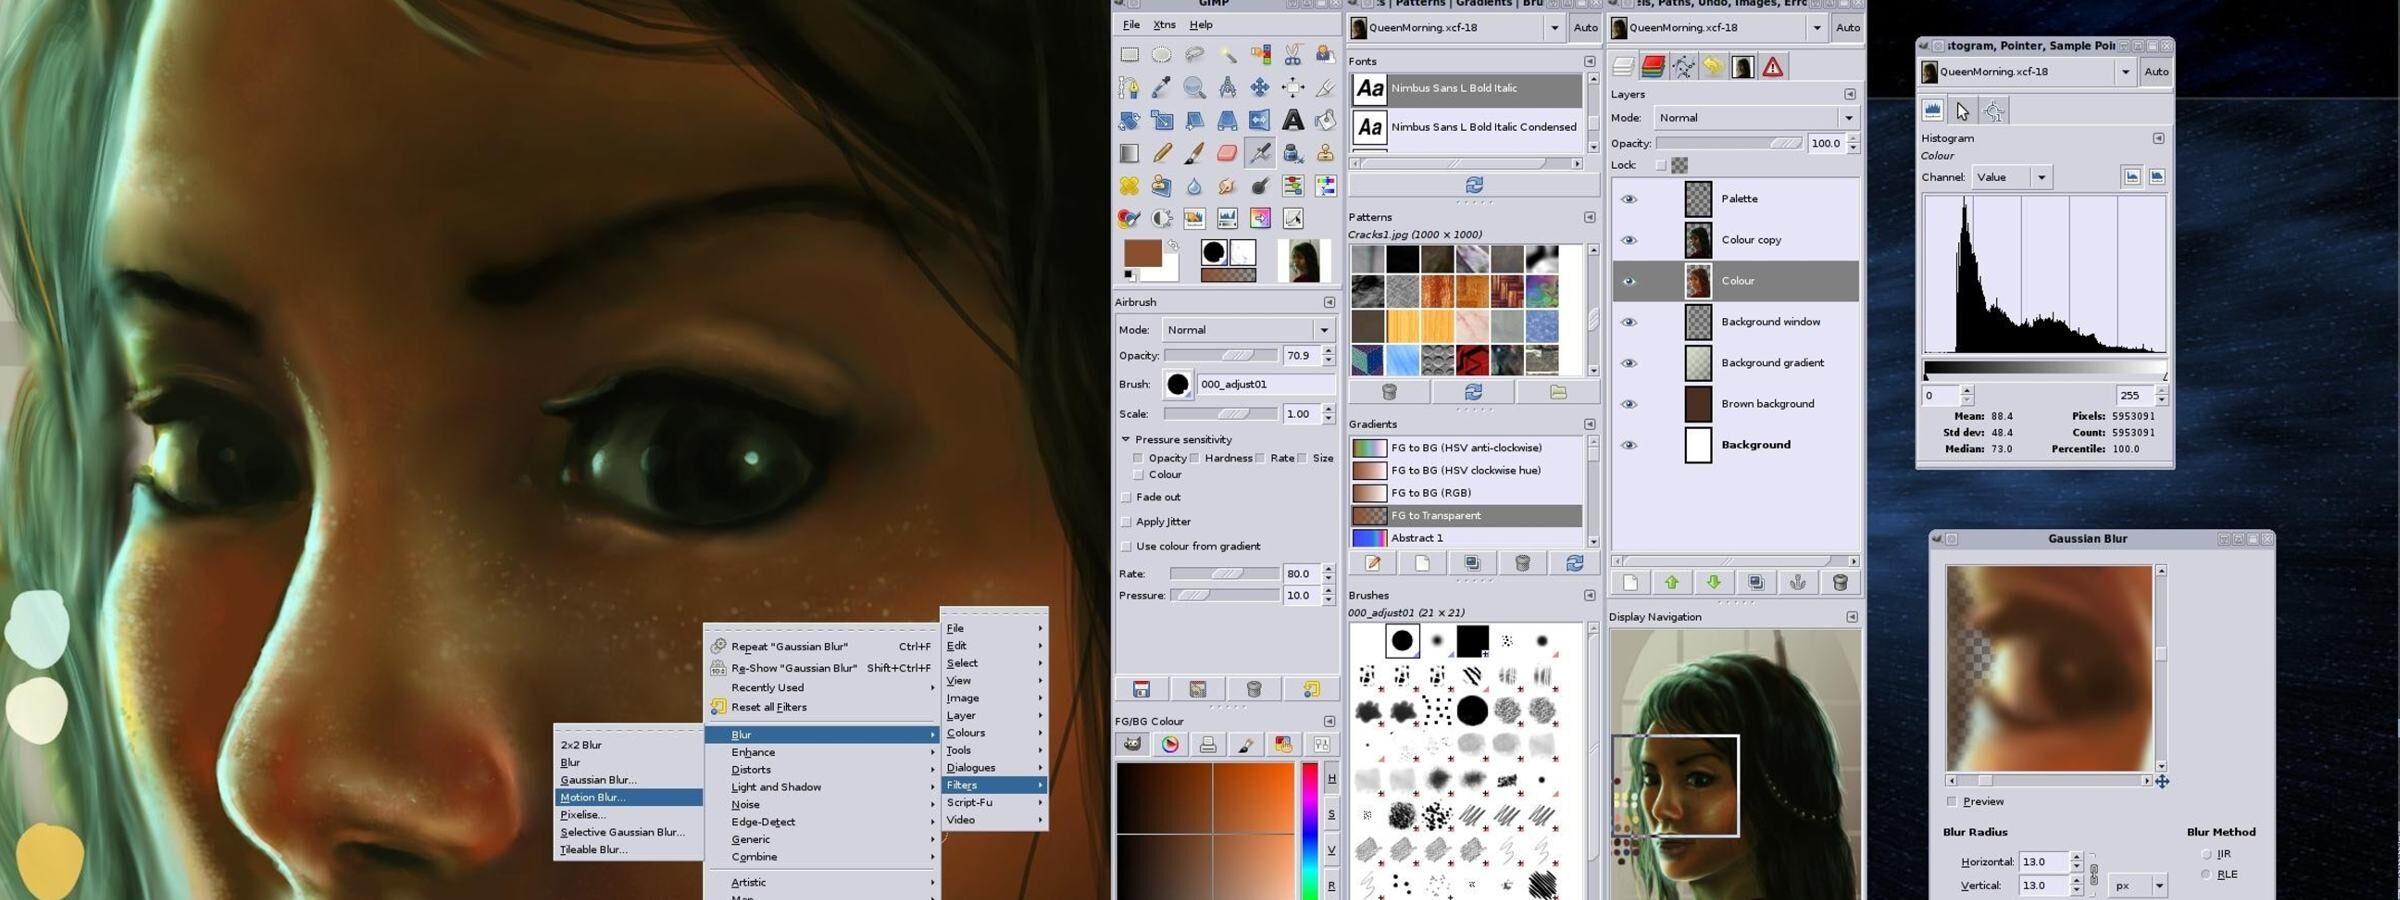
Task: Choose Motion Blur from the Blur submenu
Action: coord(592,797)
